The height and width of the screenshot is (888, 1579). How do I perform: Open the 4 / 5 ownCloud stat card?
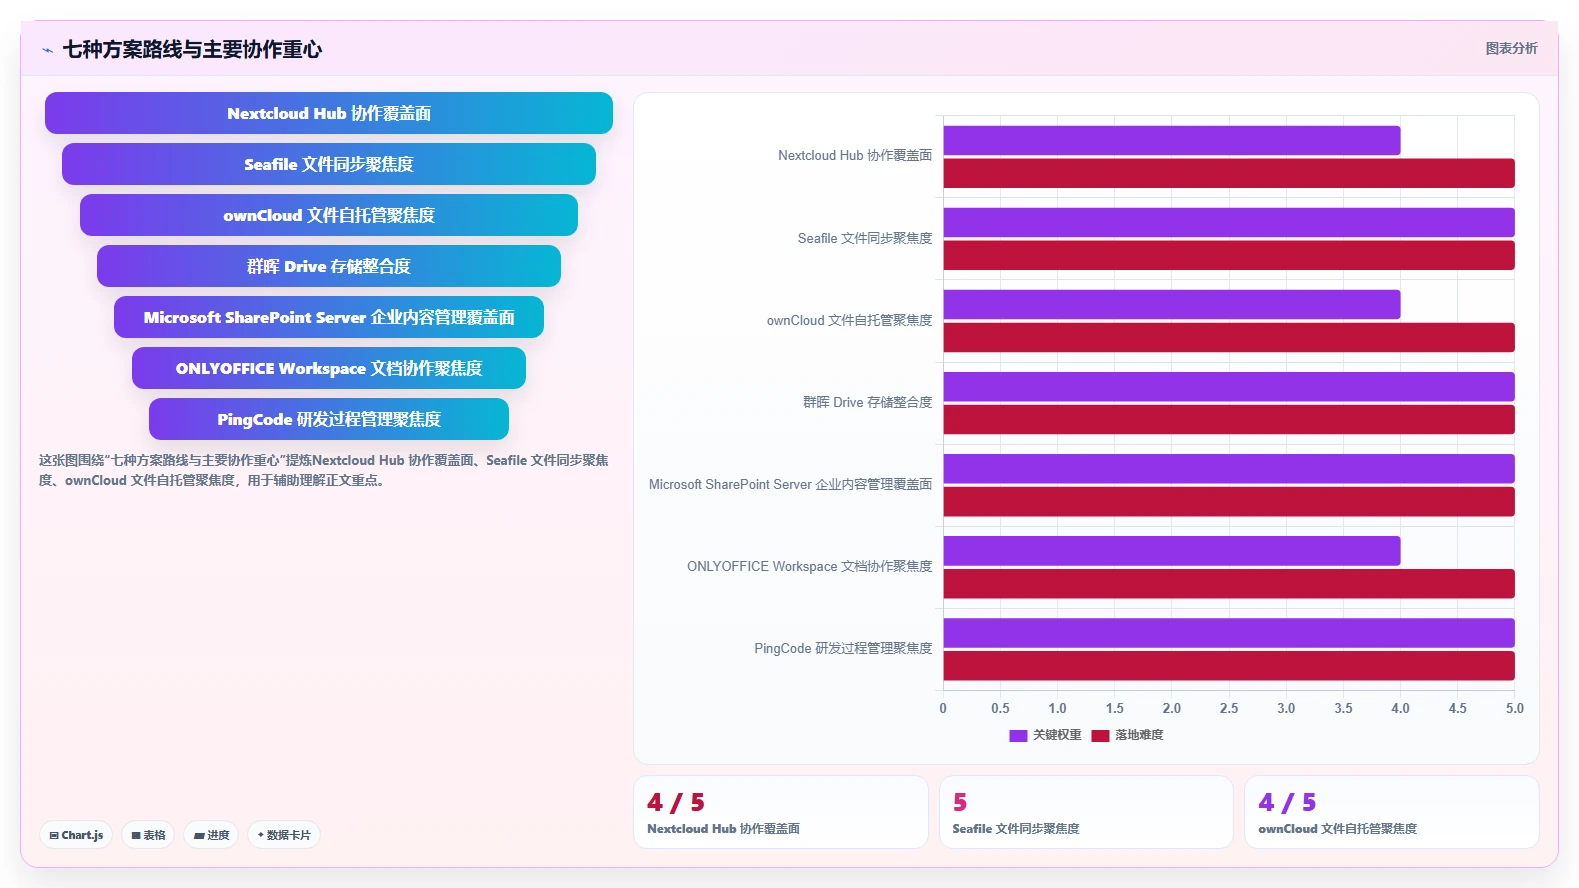(1392, 812)
